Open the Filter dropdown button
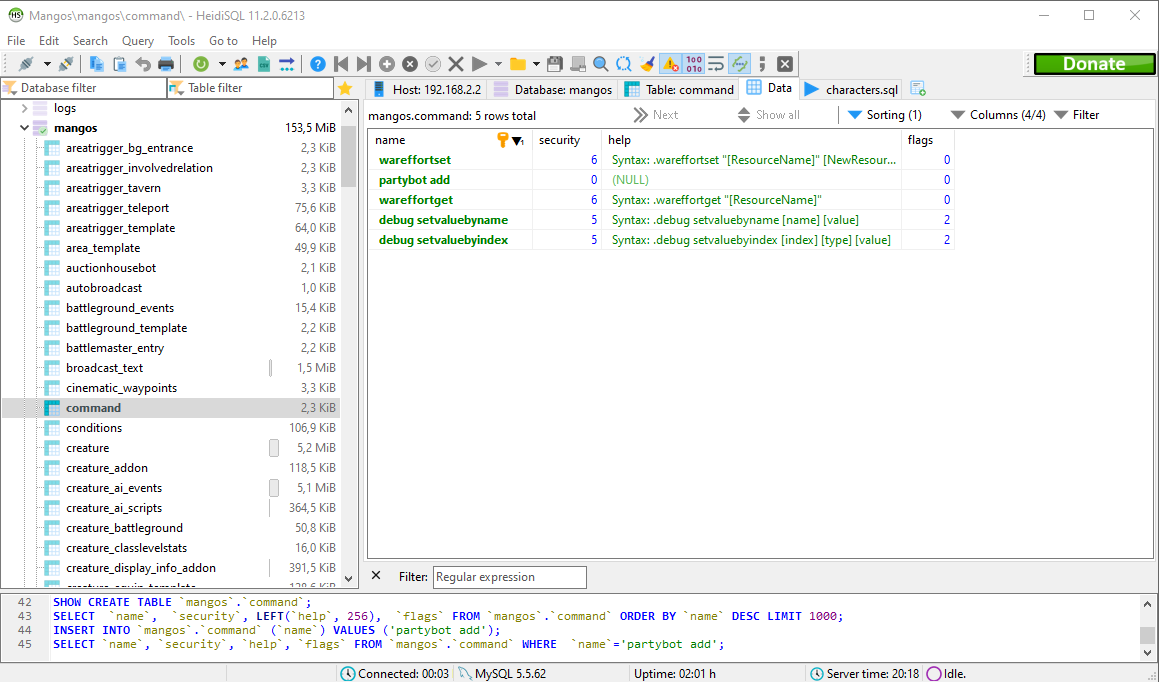The width and height of the screenshot is (1159, 682). pos(1077,115)
